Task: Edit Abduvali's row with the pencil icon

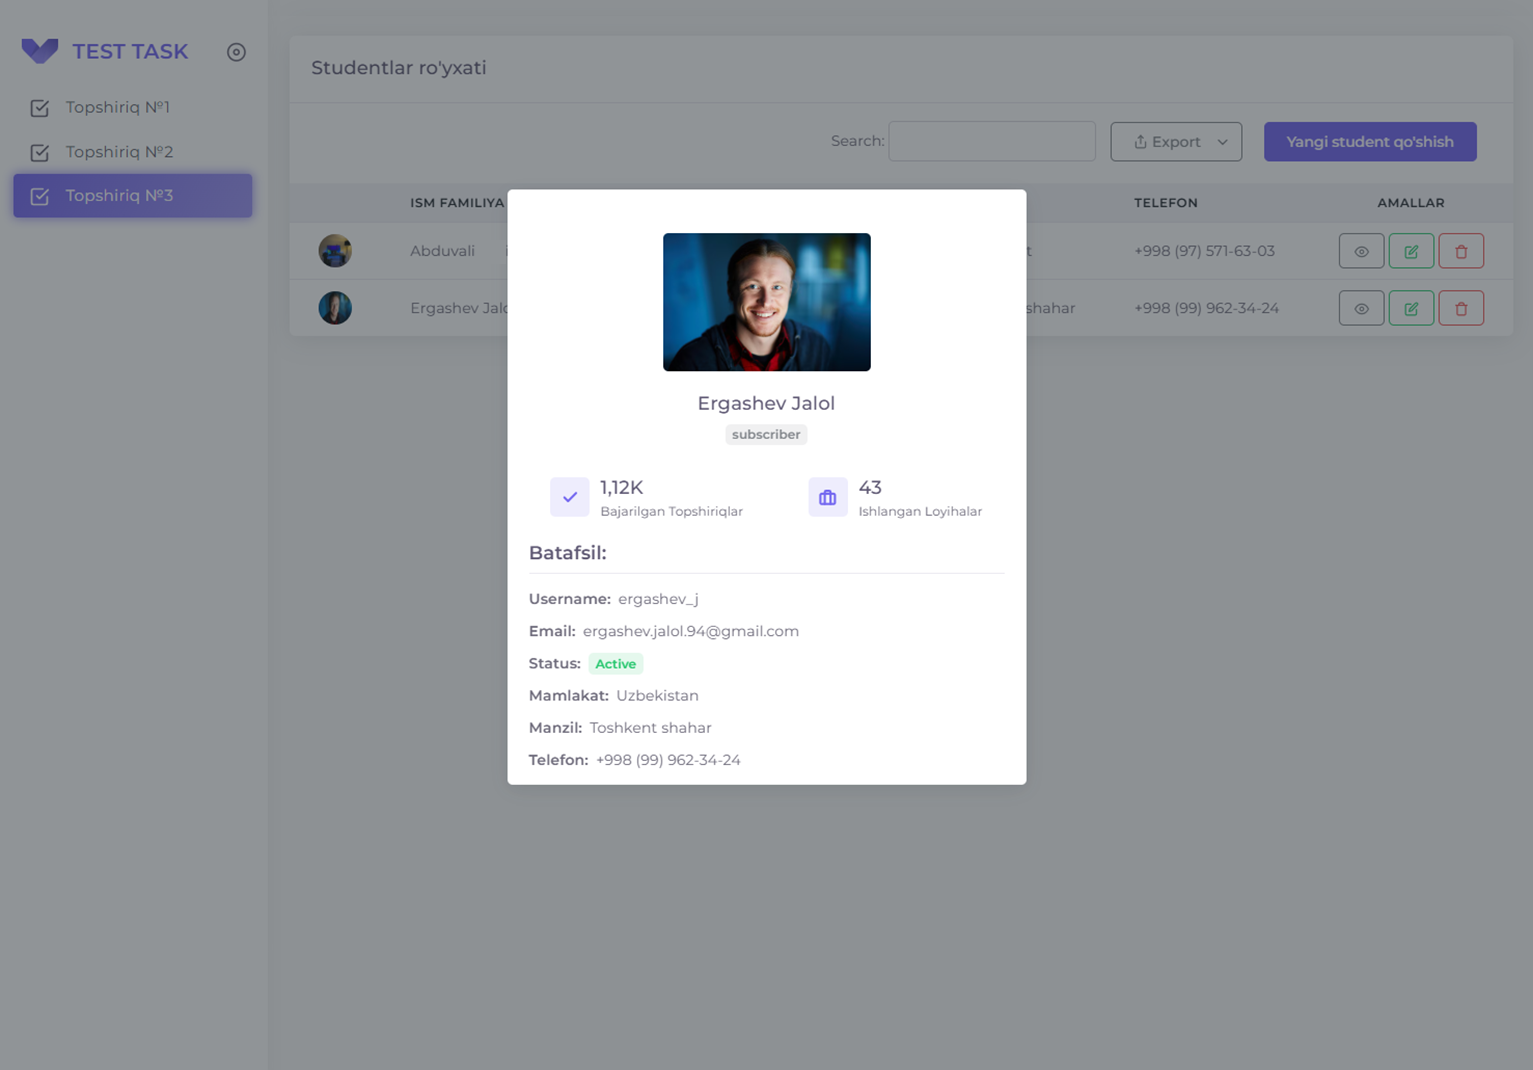Action: click(1411, 251)
